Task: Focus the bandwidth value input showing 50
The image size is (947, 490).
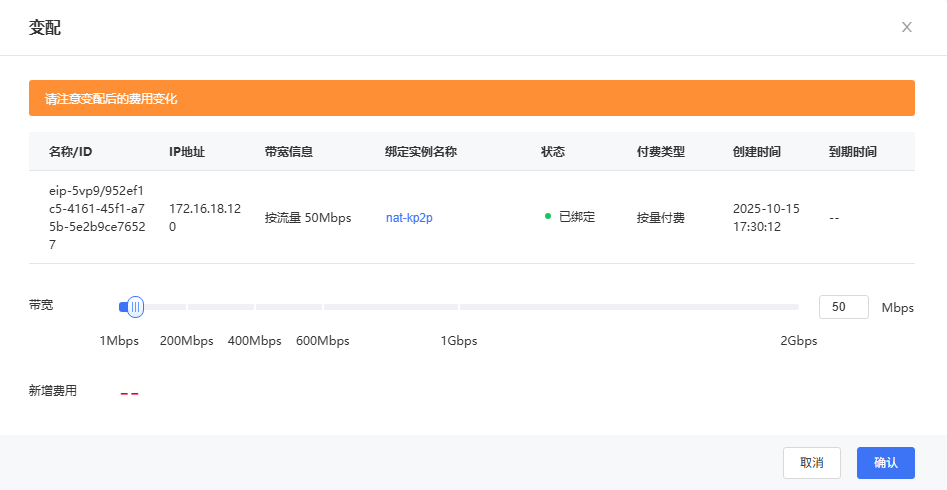Action: click(x=843, y=307)
